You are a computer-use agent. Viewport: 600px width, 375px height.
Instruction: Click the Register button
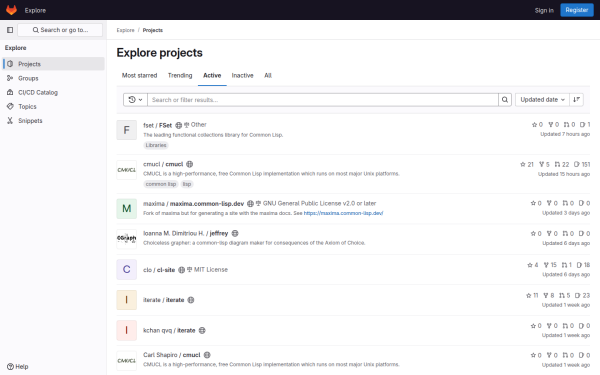click(x=577, y=10)
